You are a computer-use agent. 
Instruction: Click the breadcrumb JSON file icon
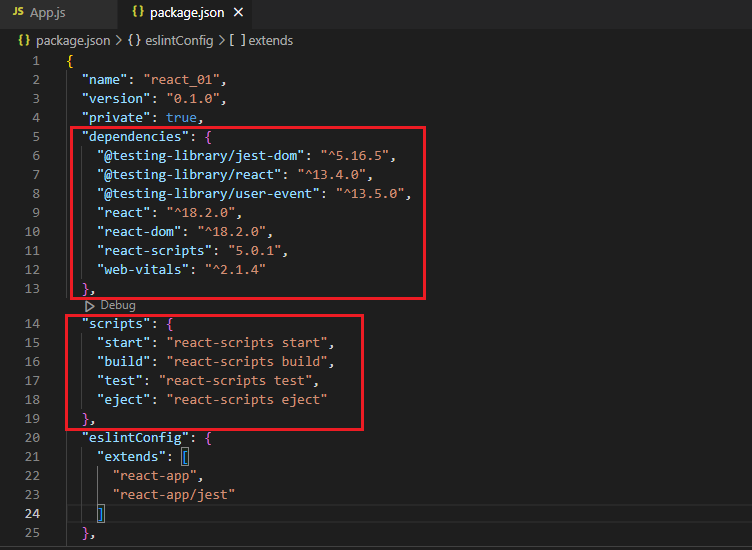pyautogui.click(x=24, y=40)
